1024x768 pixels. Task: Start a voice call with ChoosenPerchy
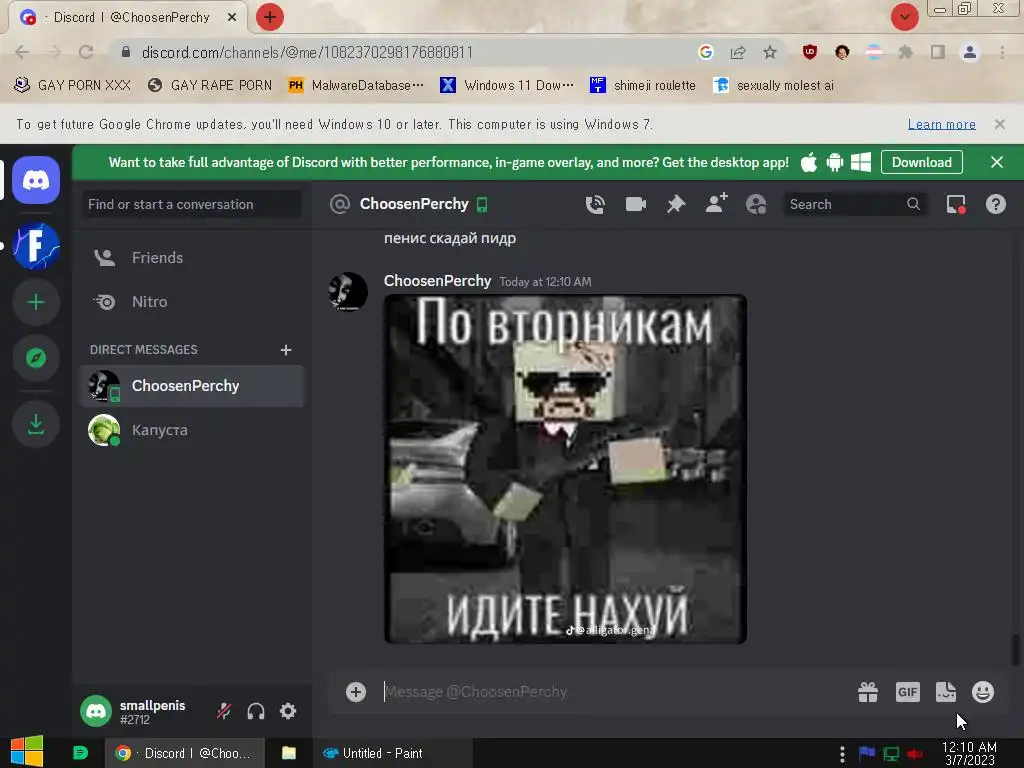595,204
